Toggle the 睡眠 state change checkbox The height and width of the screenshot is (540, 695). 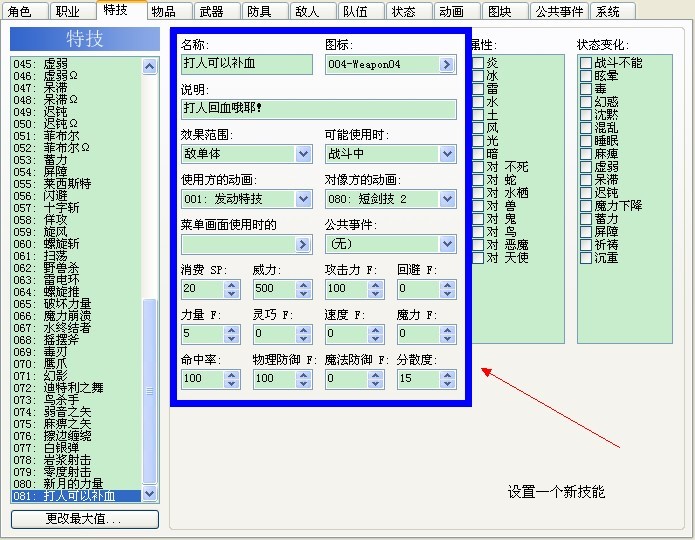pos(586,141)
